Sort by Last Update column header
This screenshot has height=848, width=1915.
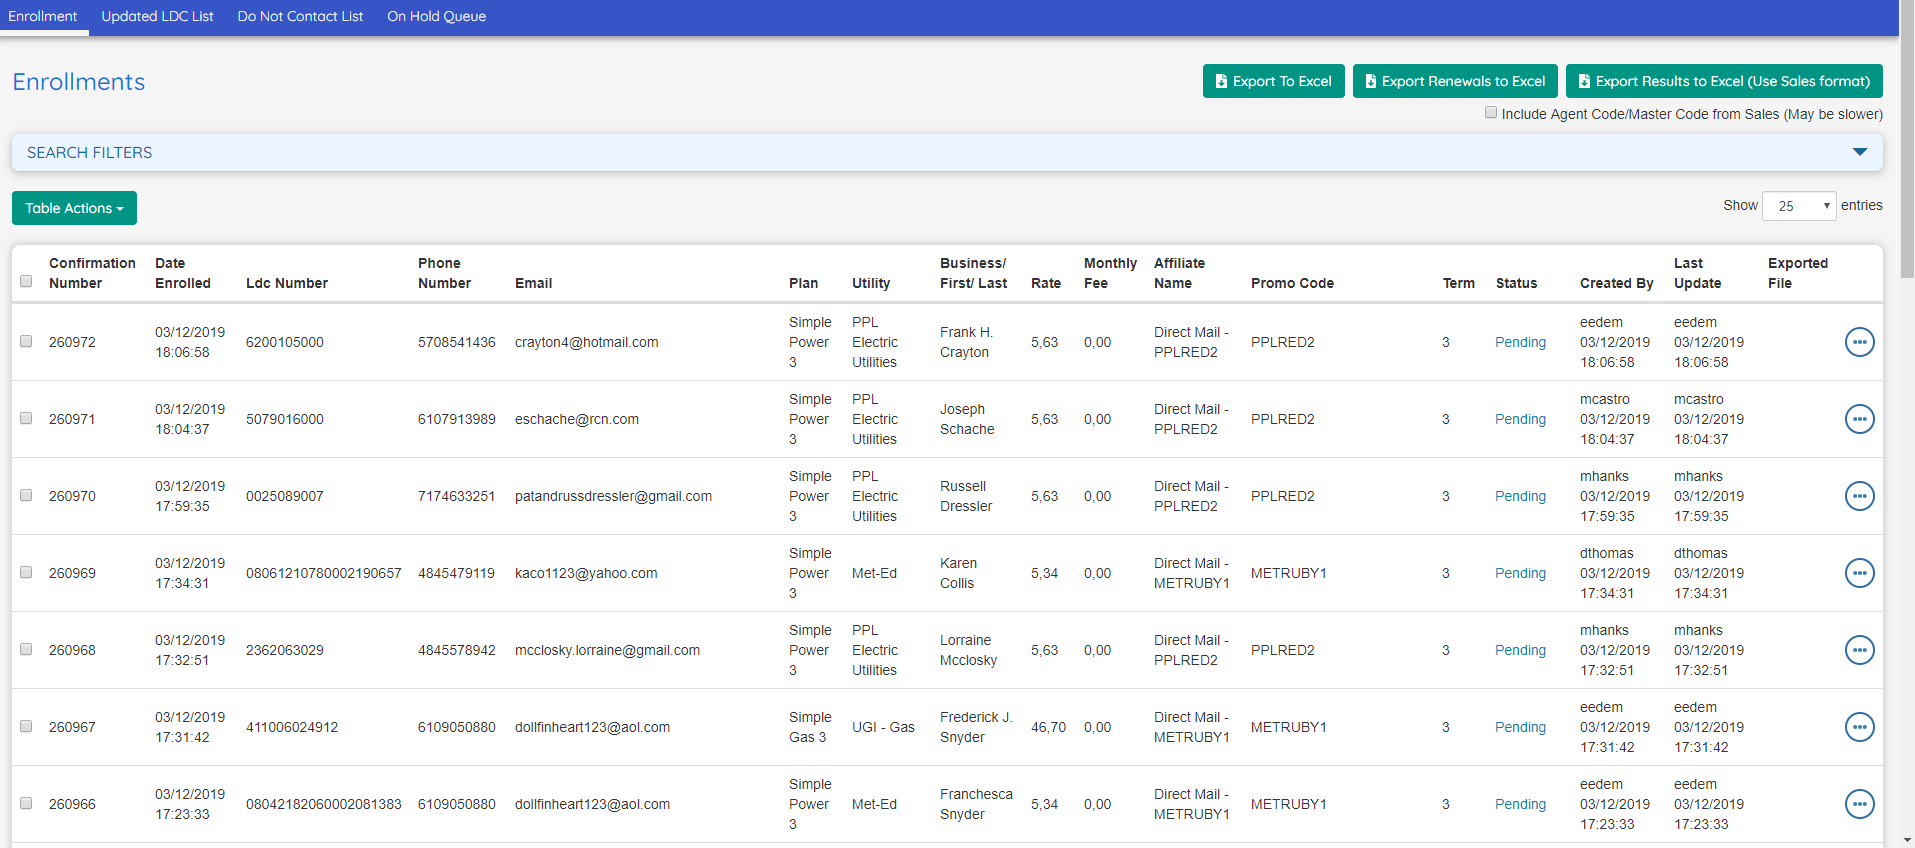pyautogui.click(x=1698, y=273)
